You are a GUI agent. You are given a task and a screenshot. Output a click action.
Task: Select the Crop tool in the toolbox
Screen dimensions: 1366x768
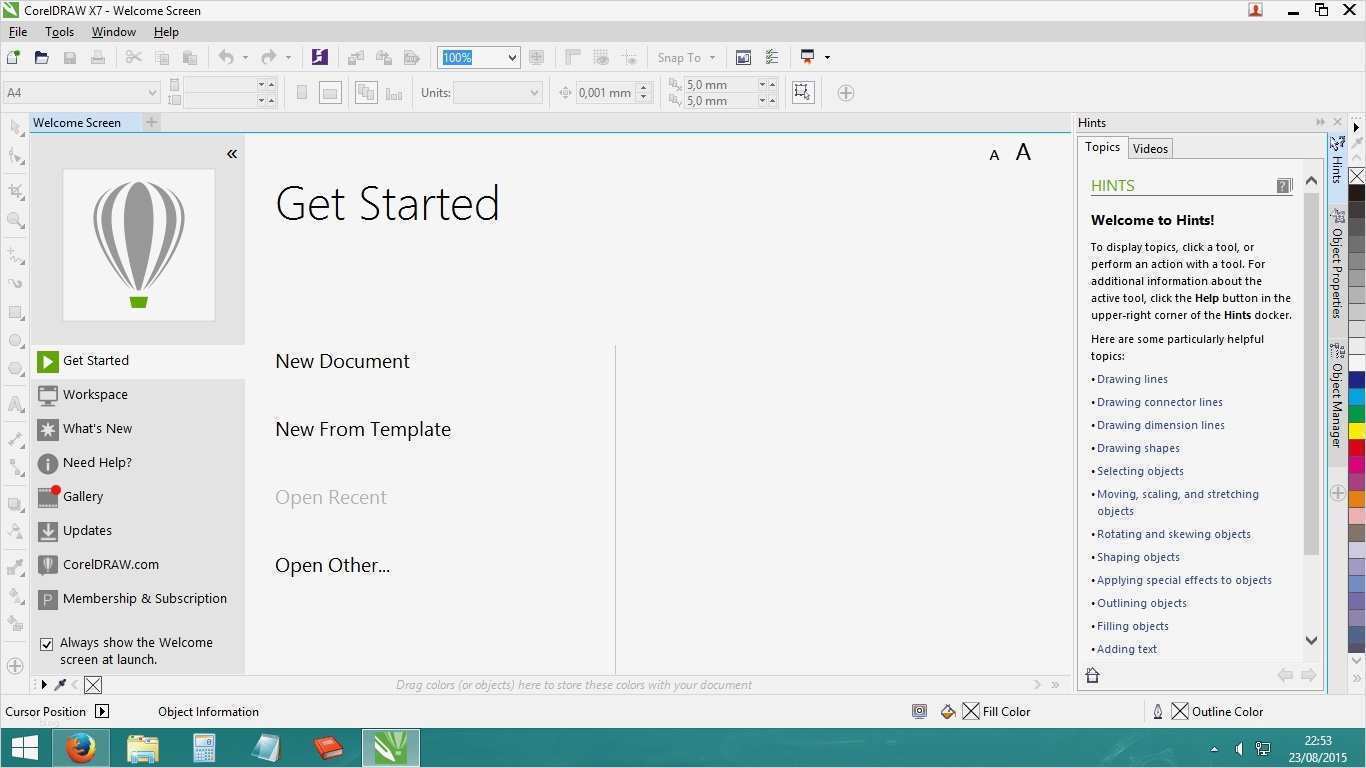click(x=16, y=191)
